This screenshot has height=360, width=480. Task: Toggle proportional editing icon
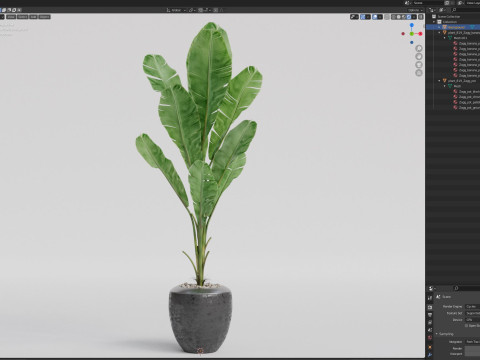[x=216, y=10]
